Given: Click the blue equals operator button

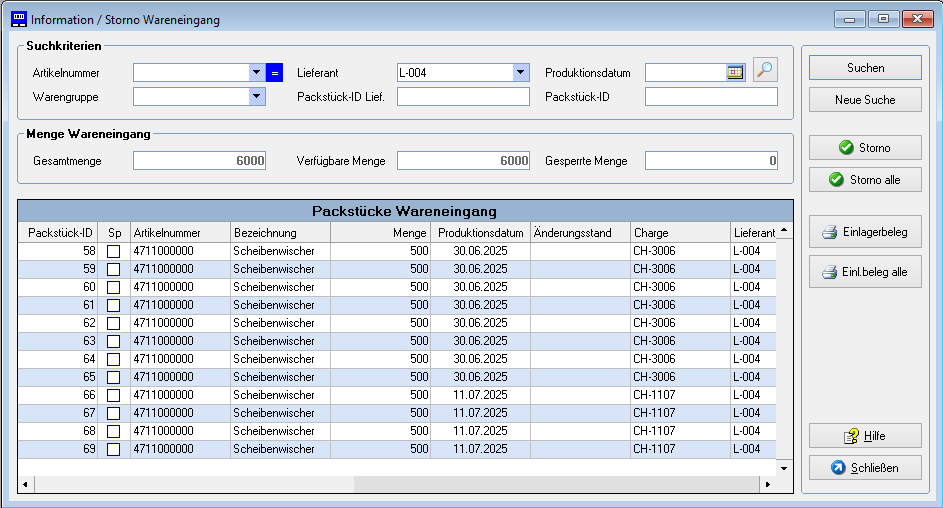Looking at the screenshot, I should coord(275,72).
